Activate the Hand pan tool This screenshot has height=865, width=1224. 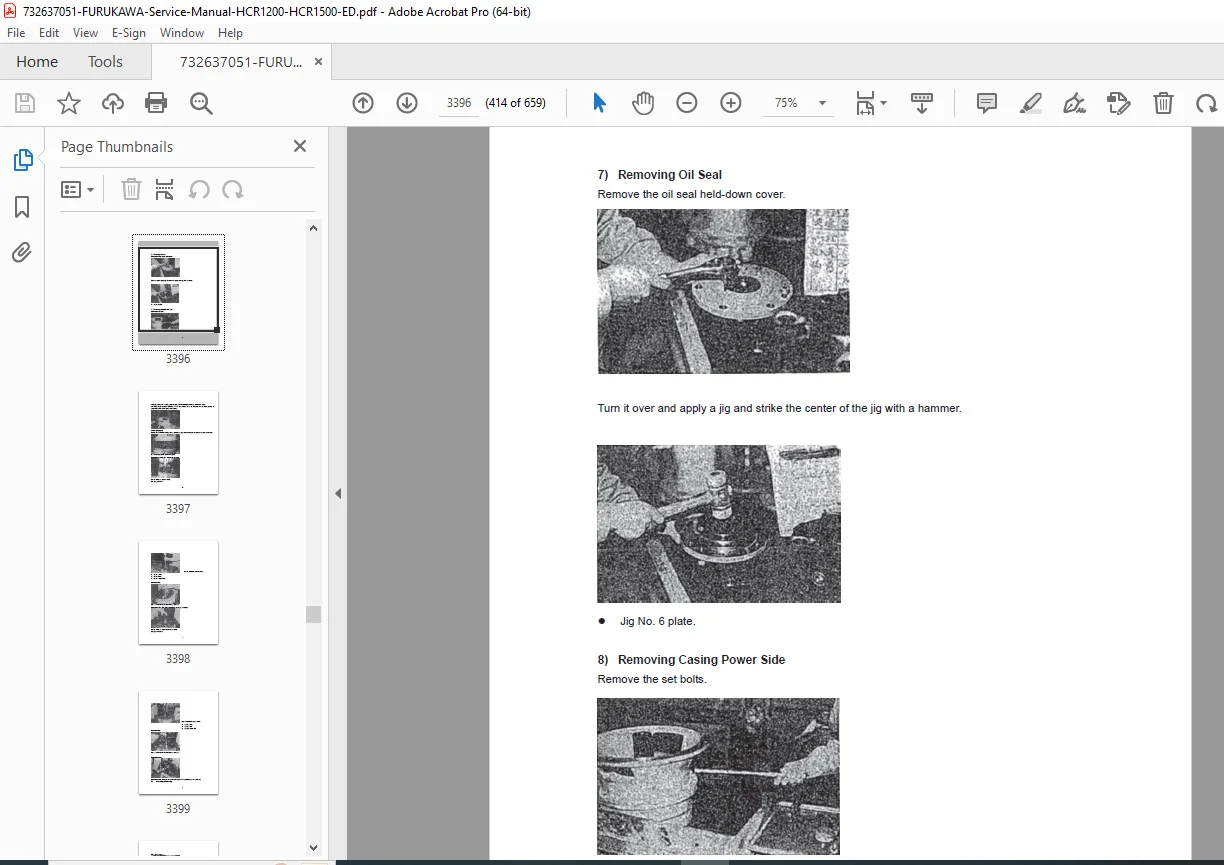click(643, 103)
